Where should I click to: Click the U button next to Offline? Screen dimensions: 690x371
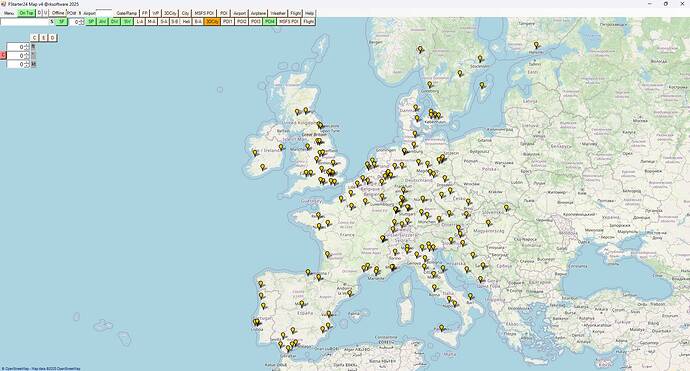[x=45, y=13]
